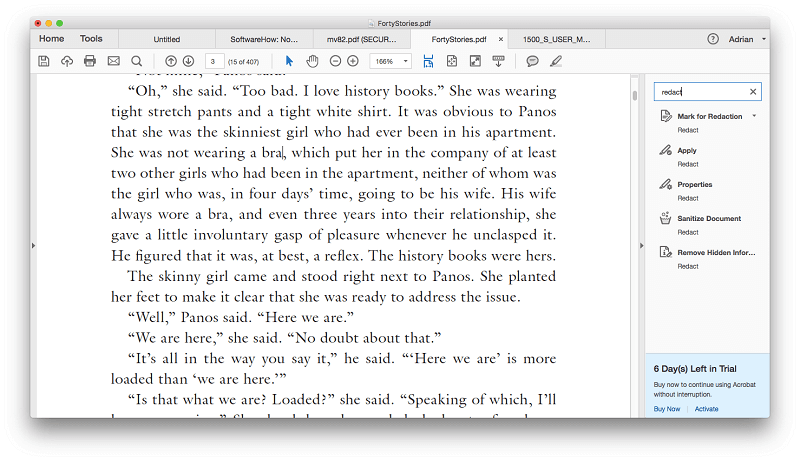This screenshot has height=461, width=800.
Task: Select the Hand pan tool
Action: (312, 61)
